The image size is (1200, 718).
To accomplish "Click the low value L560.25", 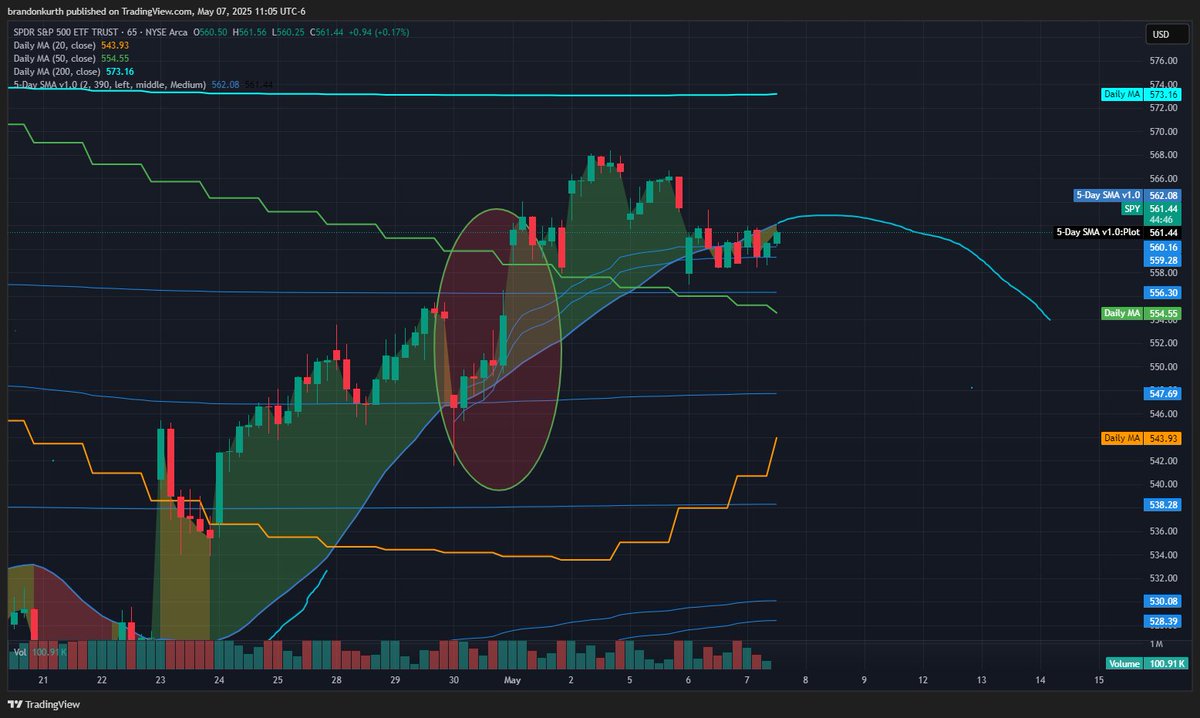I will (287, 33).
